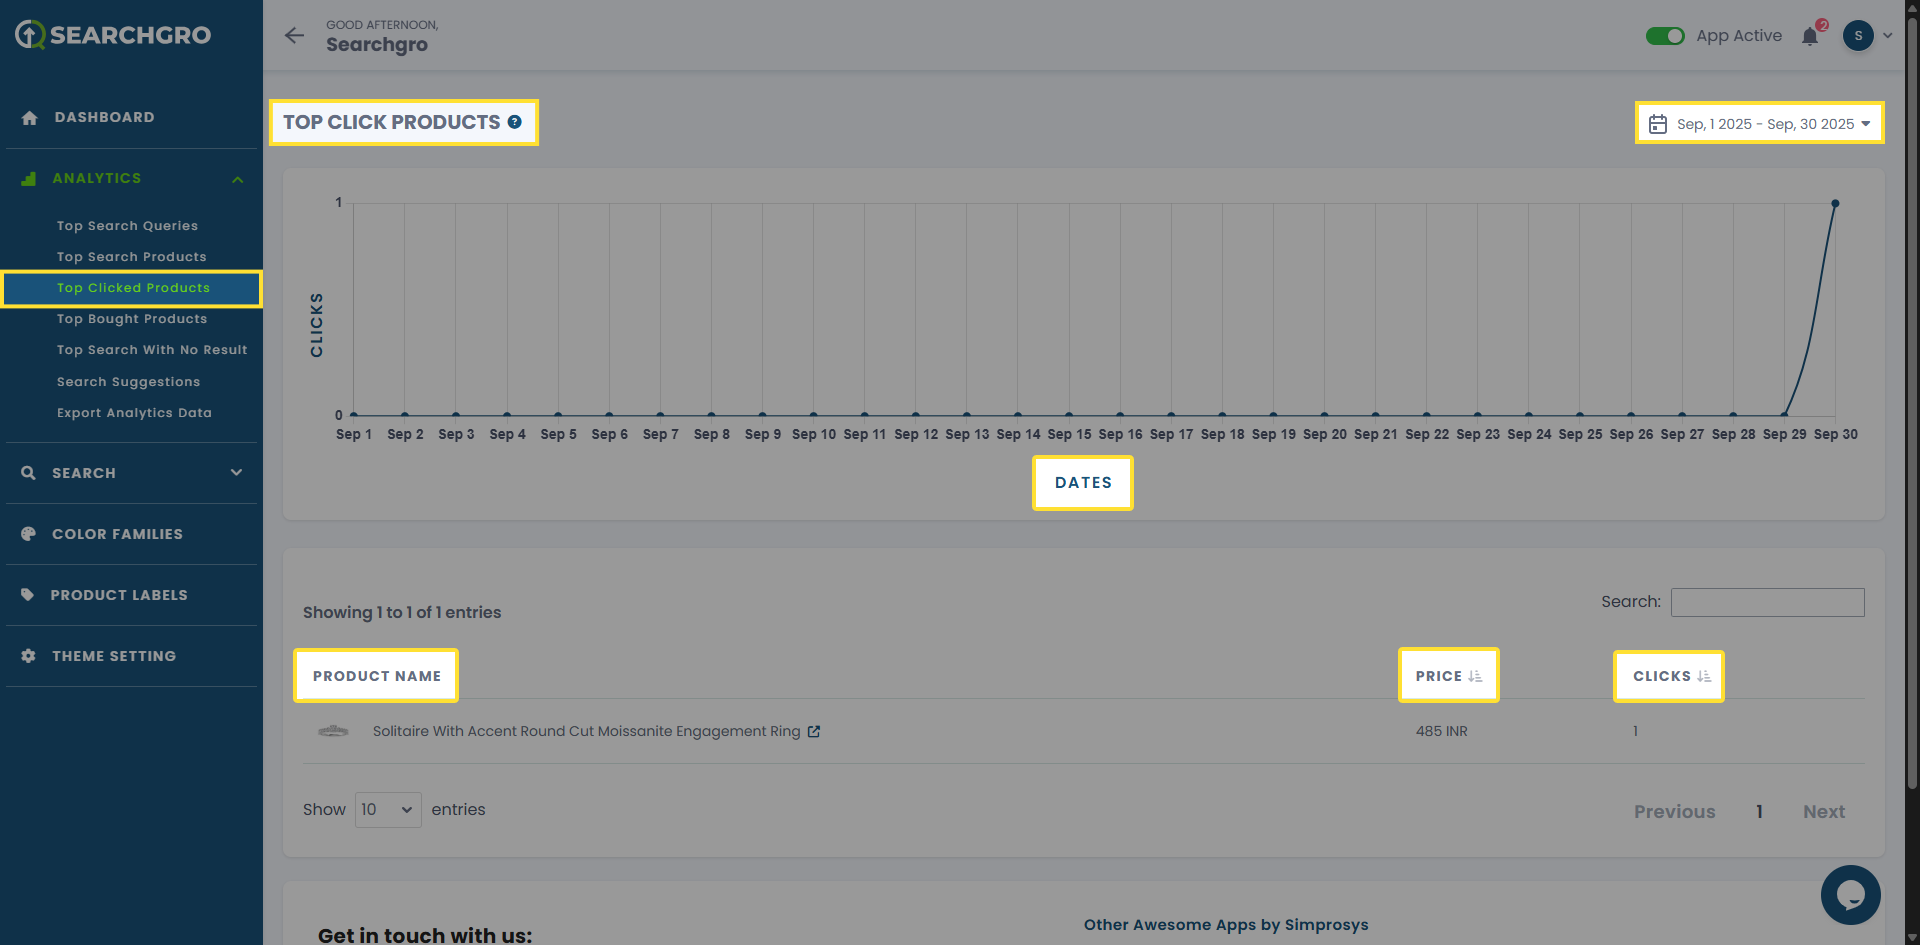Click the back arrow icon in header
1920x945 pixels.
pos(294,36)
